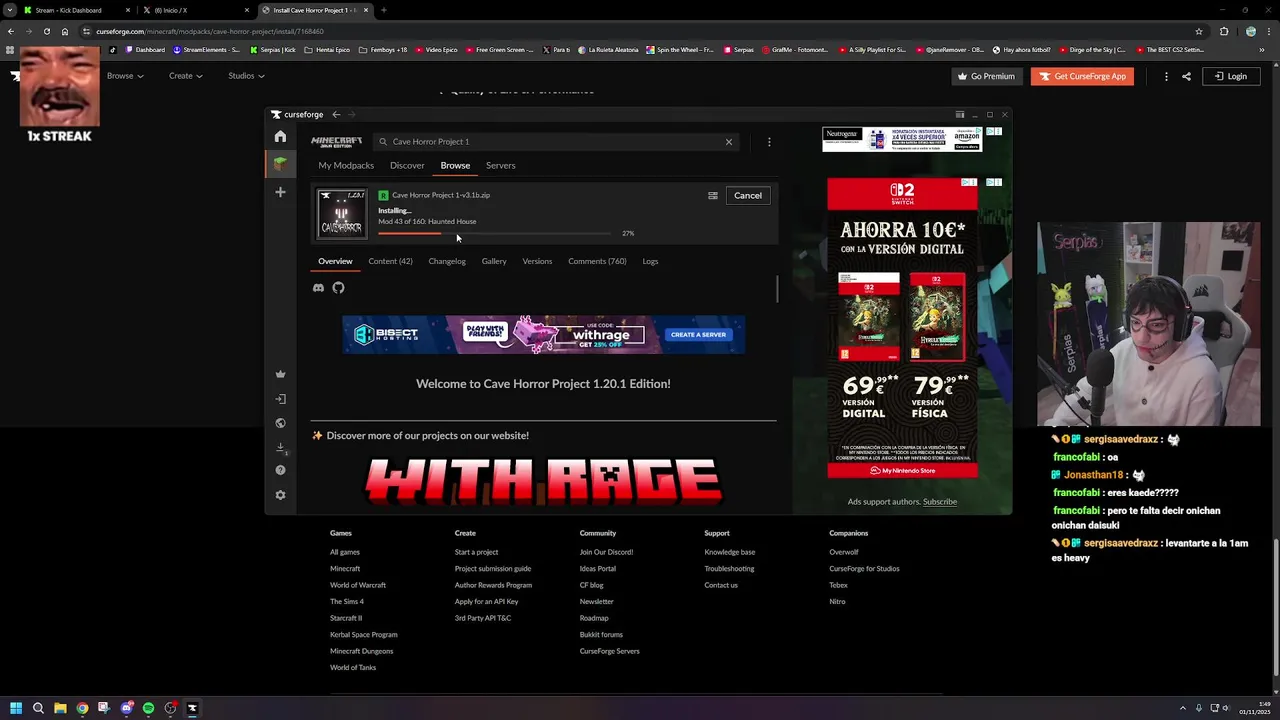Open the Logs tab
The width and height of the screenshot is (1280, 720).
pyautogui.click(x=650, y=261)
